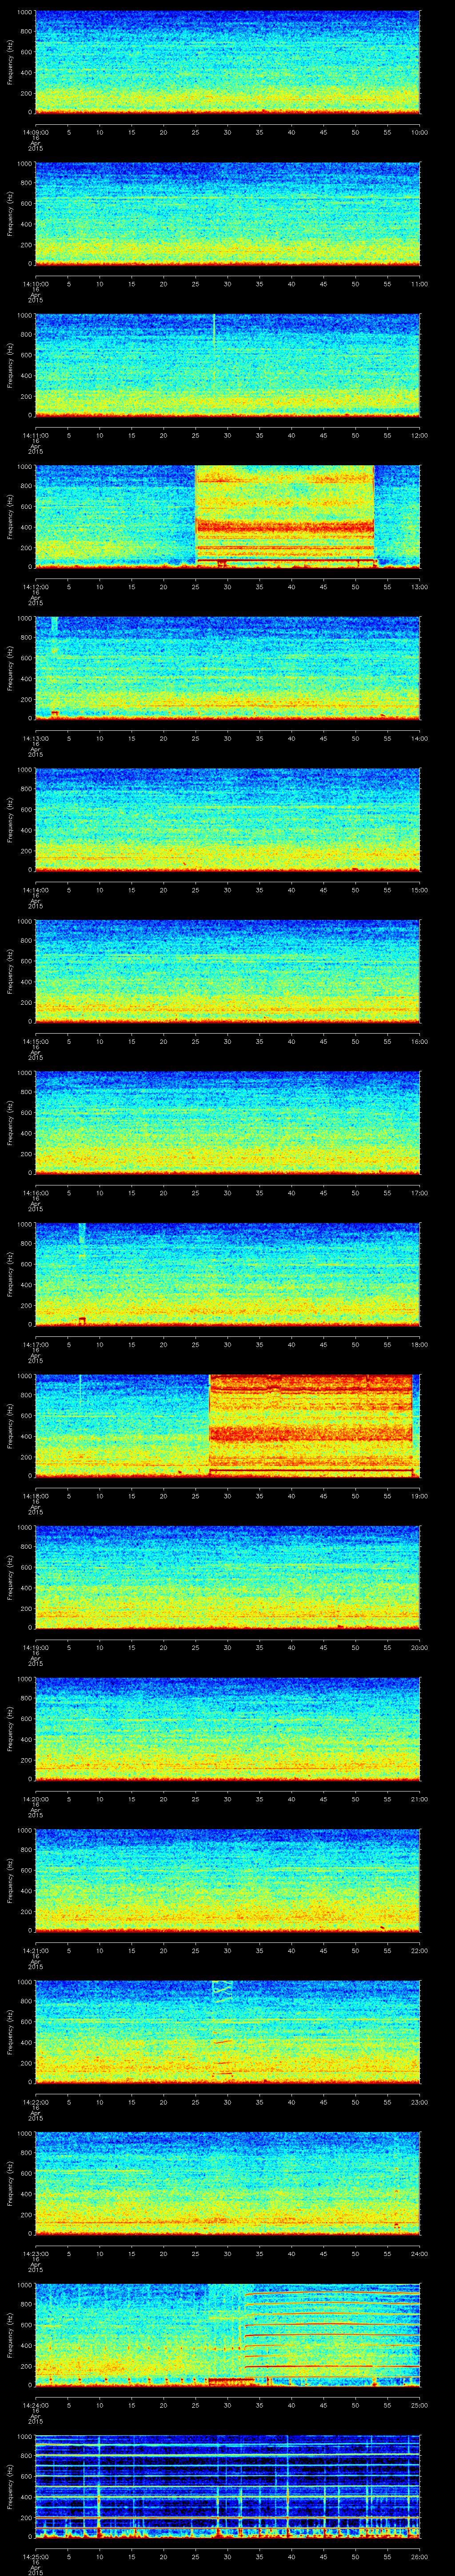Click the 15:00 end time label
The image size is (455, 2576).
tap(419, 890)
